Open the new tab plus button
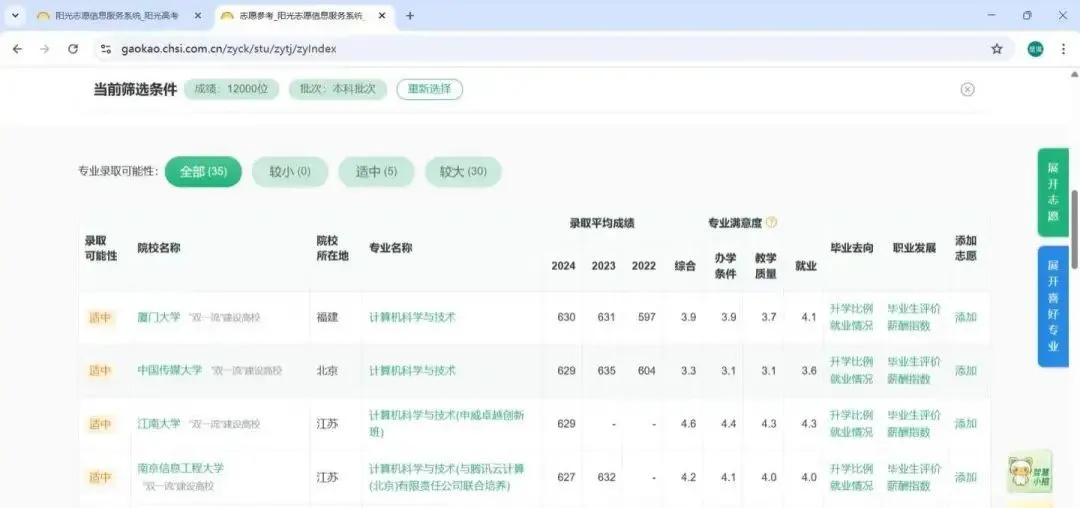The image size is (1080, 508). point(410,16)
